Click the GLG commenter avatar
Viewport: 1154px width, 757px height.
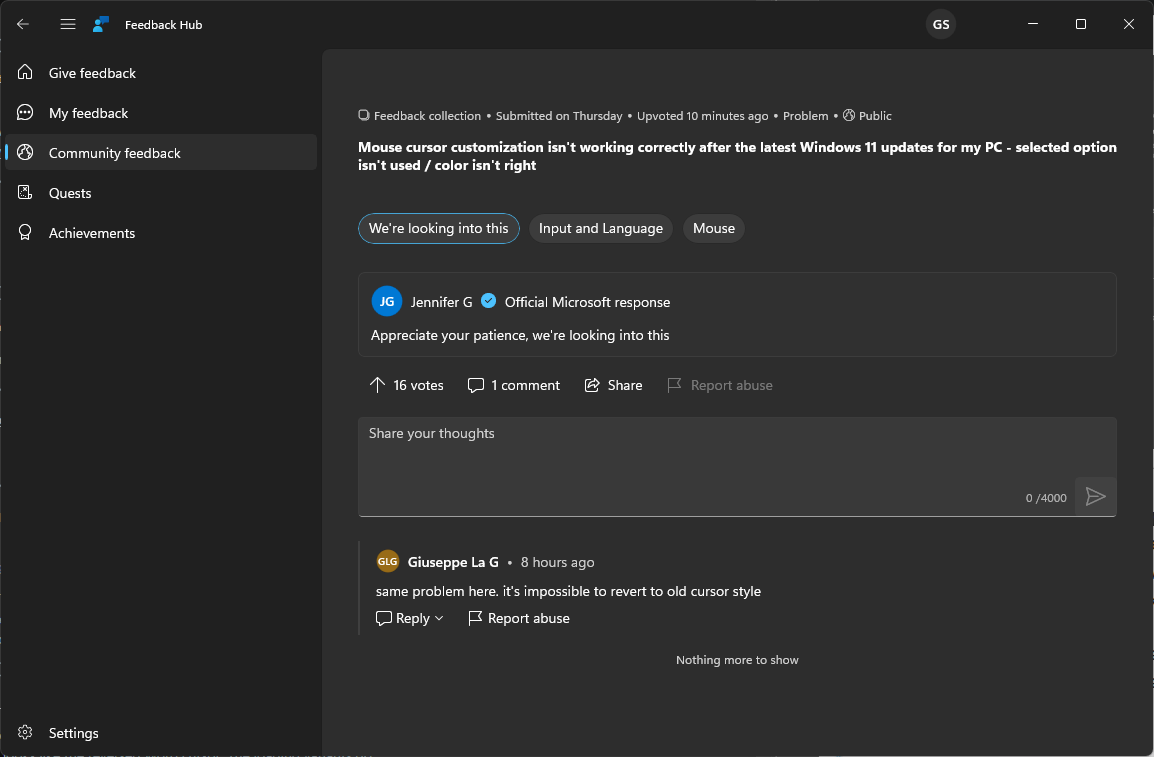click(x=388, y=561)
